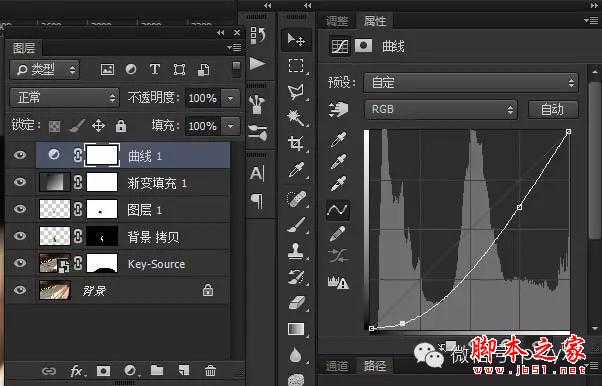Hide the 图层 1 layer
Screen dimensions: 602x386
[x=20, y=209]
